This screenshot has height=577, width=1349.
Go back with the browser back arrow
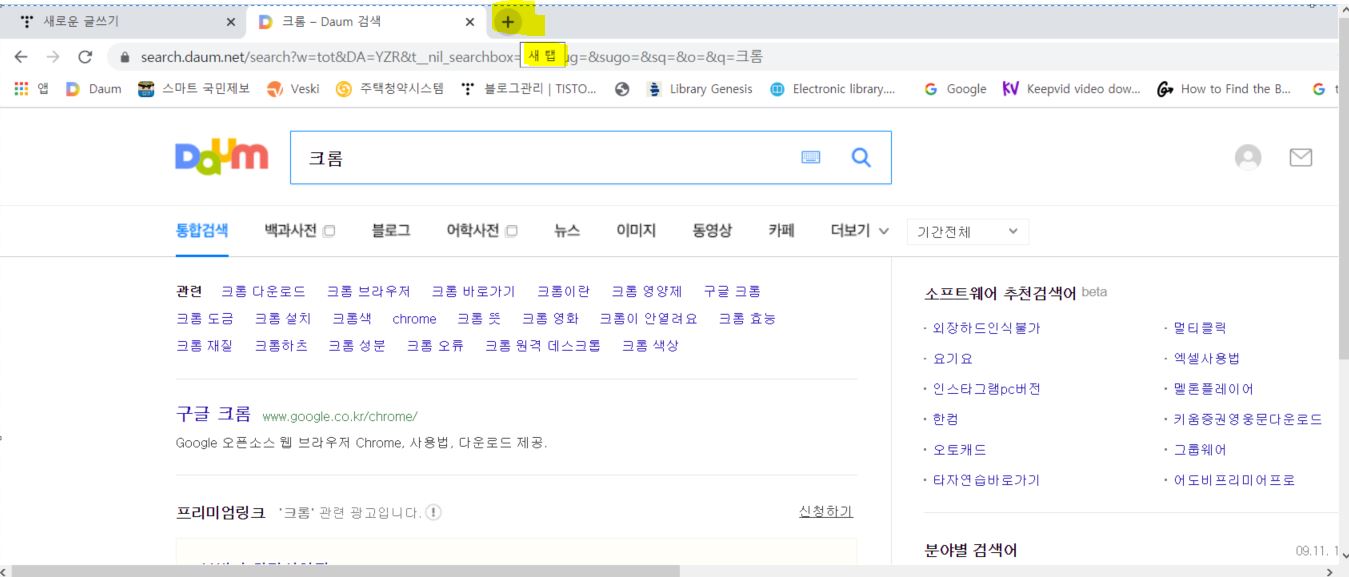point(21,57)
